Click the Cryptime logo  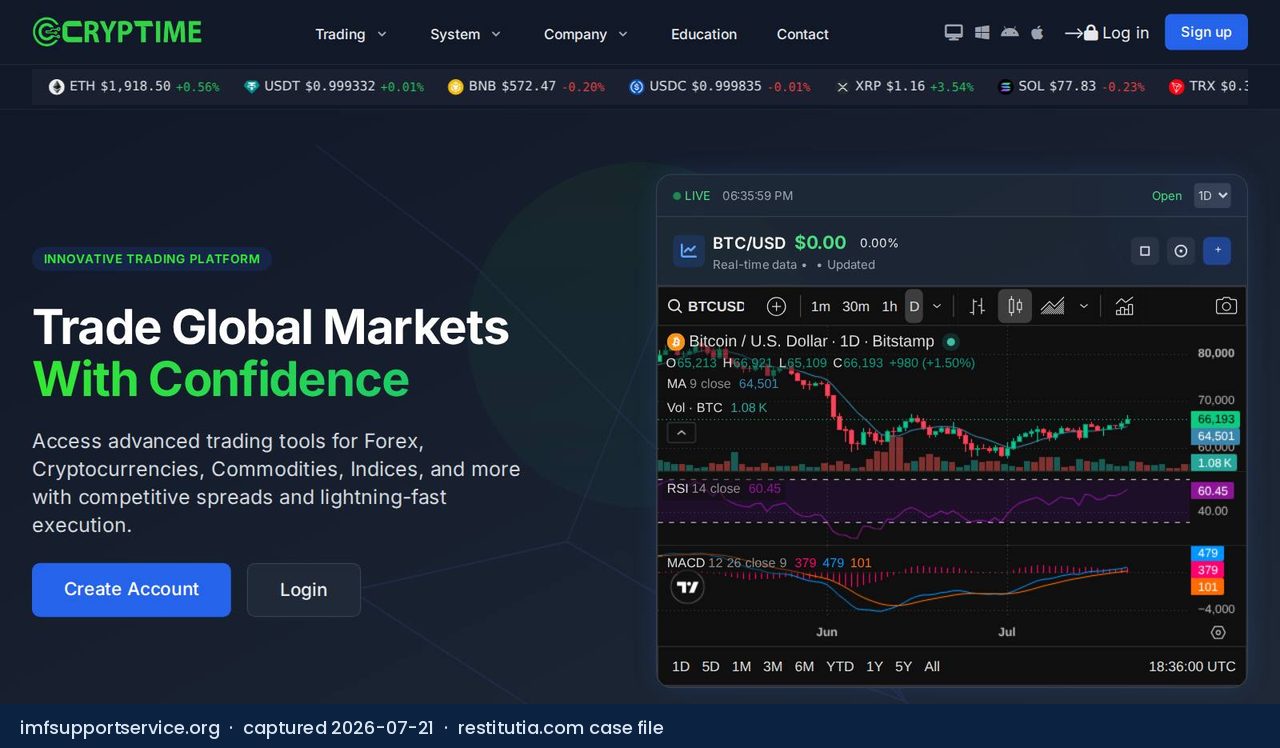coord(117,32)
